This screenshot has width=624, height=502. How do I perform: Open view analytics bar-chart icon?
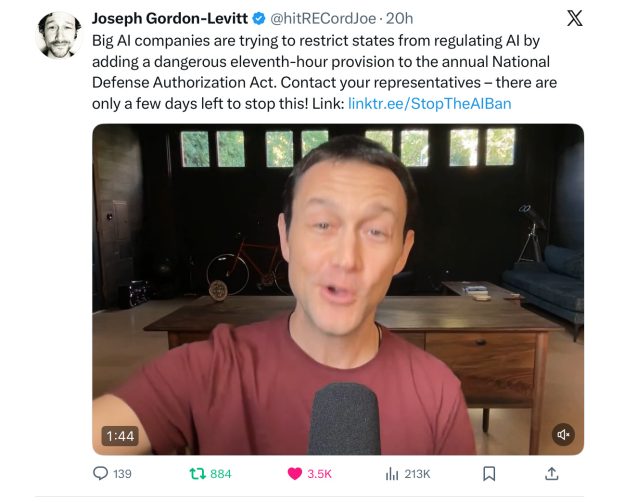(x=392, y=474)
